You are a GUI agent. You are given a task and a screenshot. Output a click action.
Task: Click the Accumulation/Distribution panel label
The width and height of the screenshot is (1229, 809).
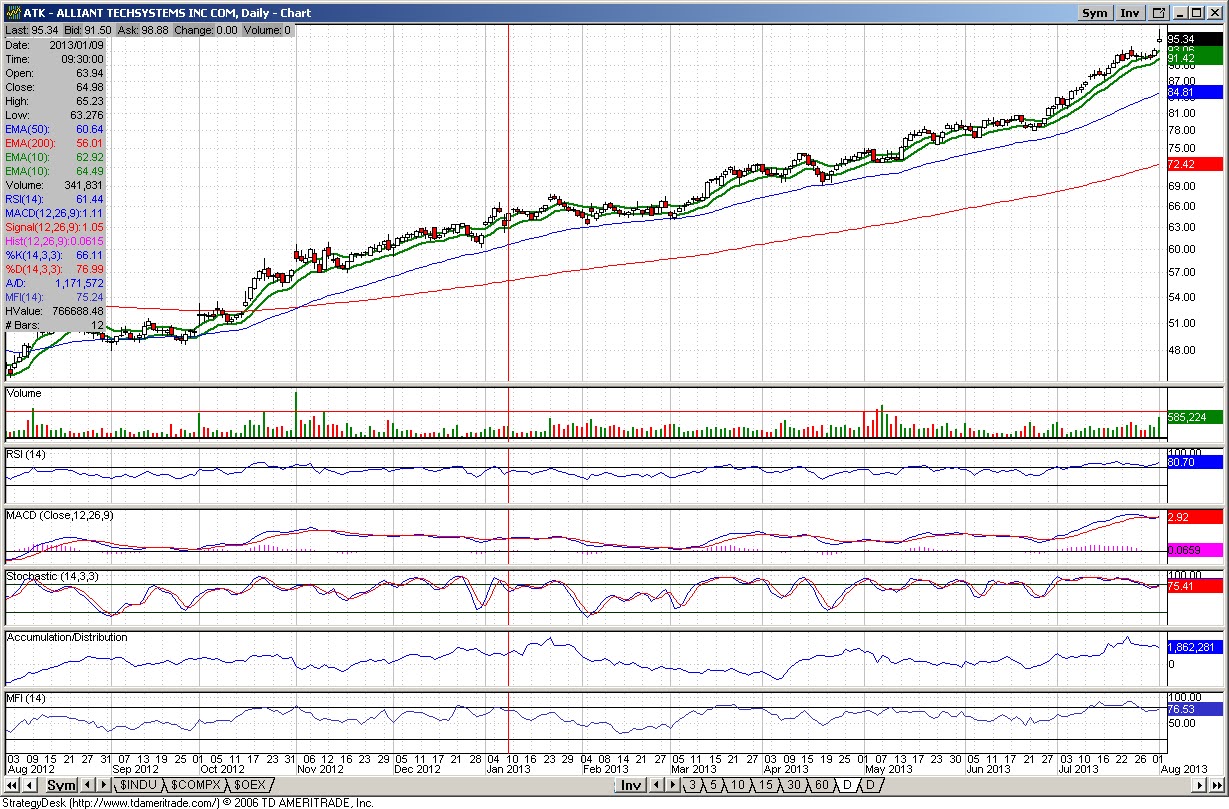67,637
